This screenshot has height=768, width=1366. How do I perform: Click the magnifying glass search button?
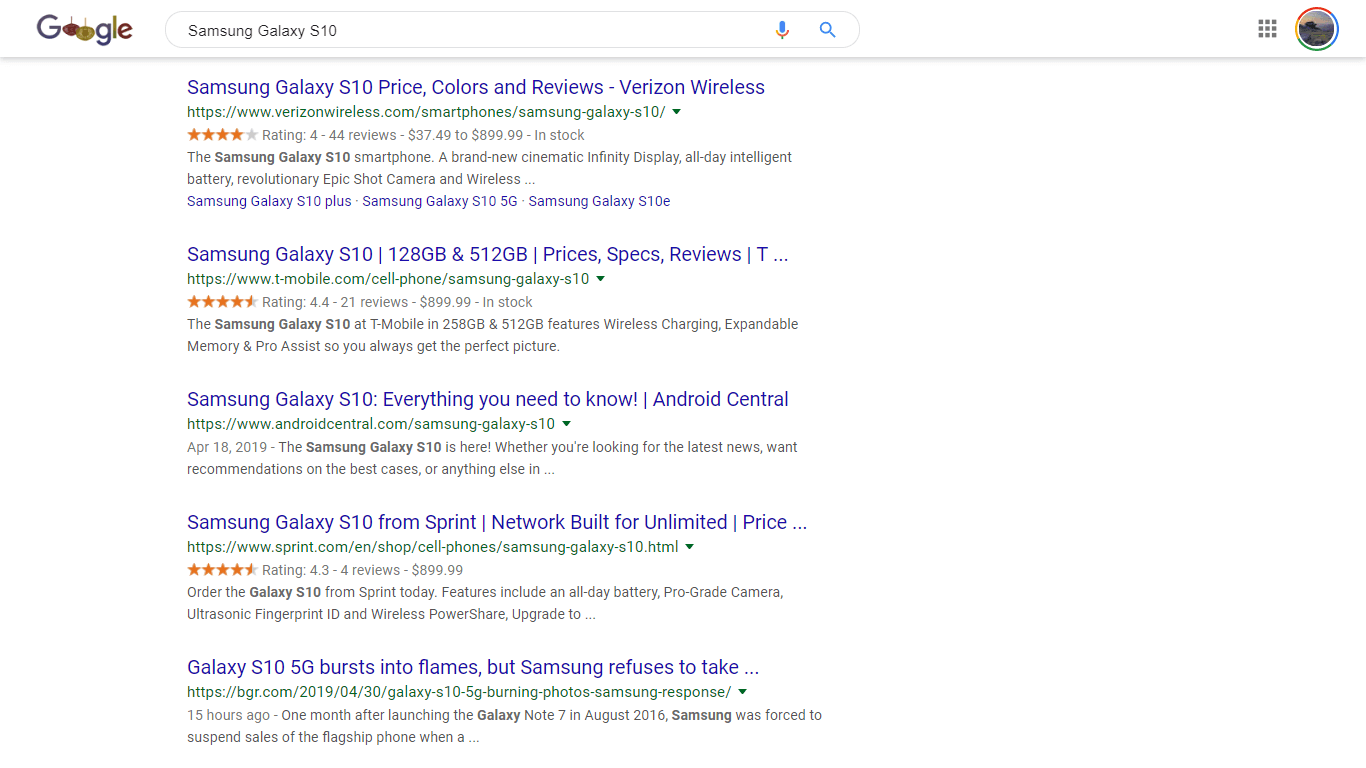827,30
